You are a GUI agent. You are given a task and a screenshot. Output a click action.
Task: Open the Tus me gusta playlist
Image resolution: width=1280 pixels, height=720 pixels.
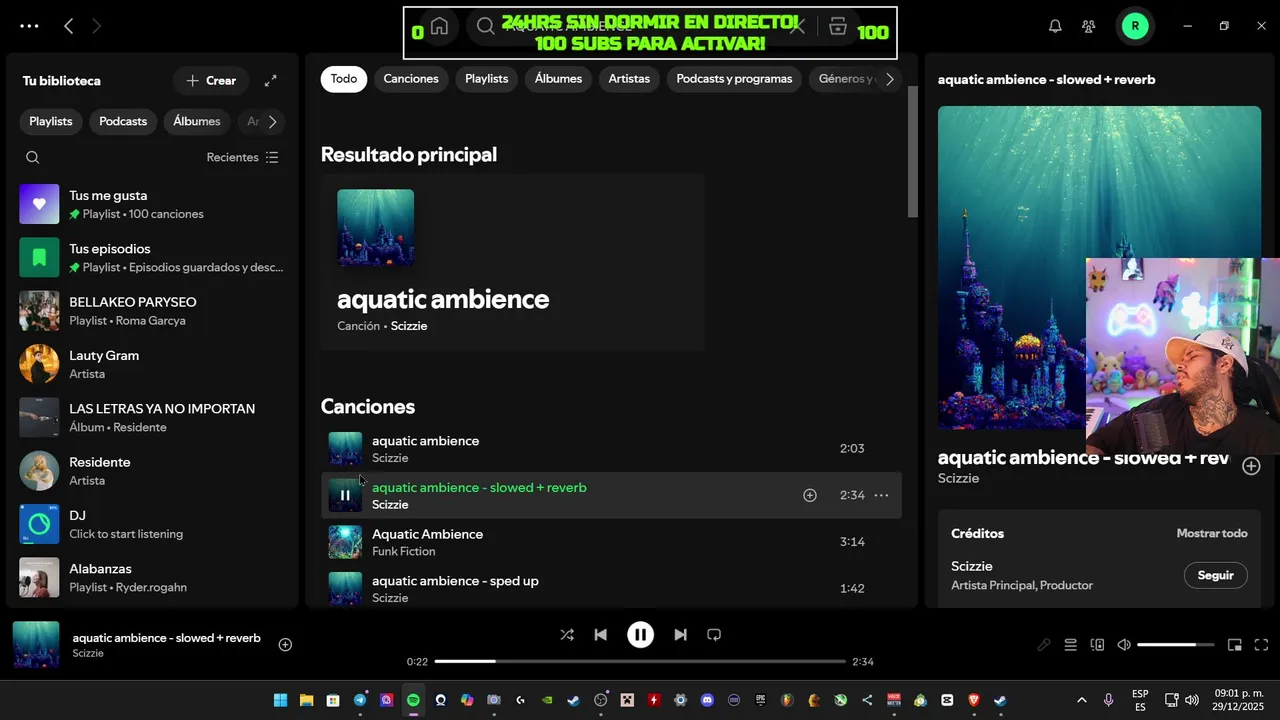tap(152, 204)
